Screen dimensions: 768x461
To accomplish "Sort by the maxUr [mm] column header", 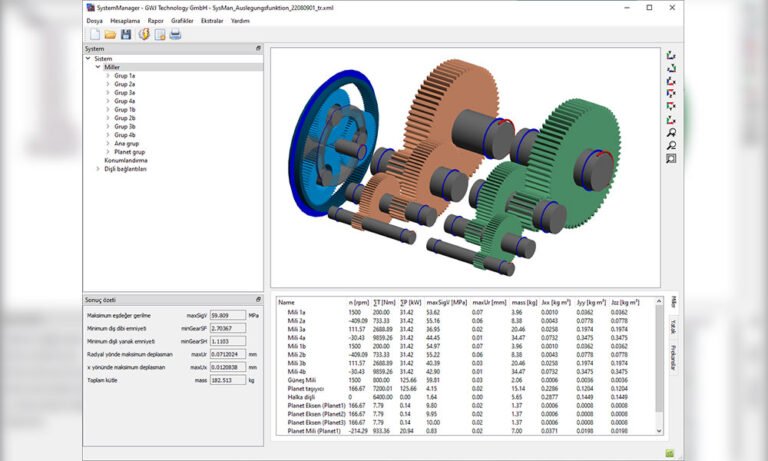I will [x=489, y=302].
